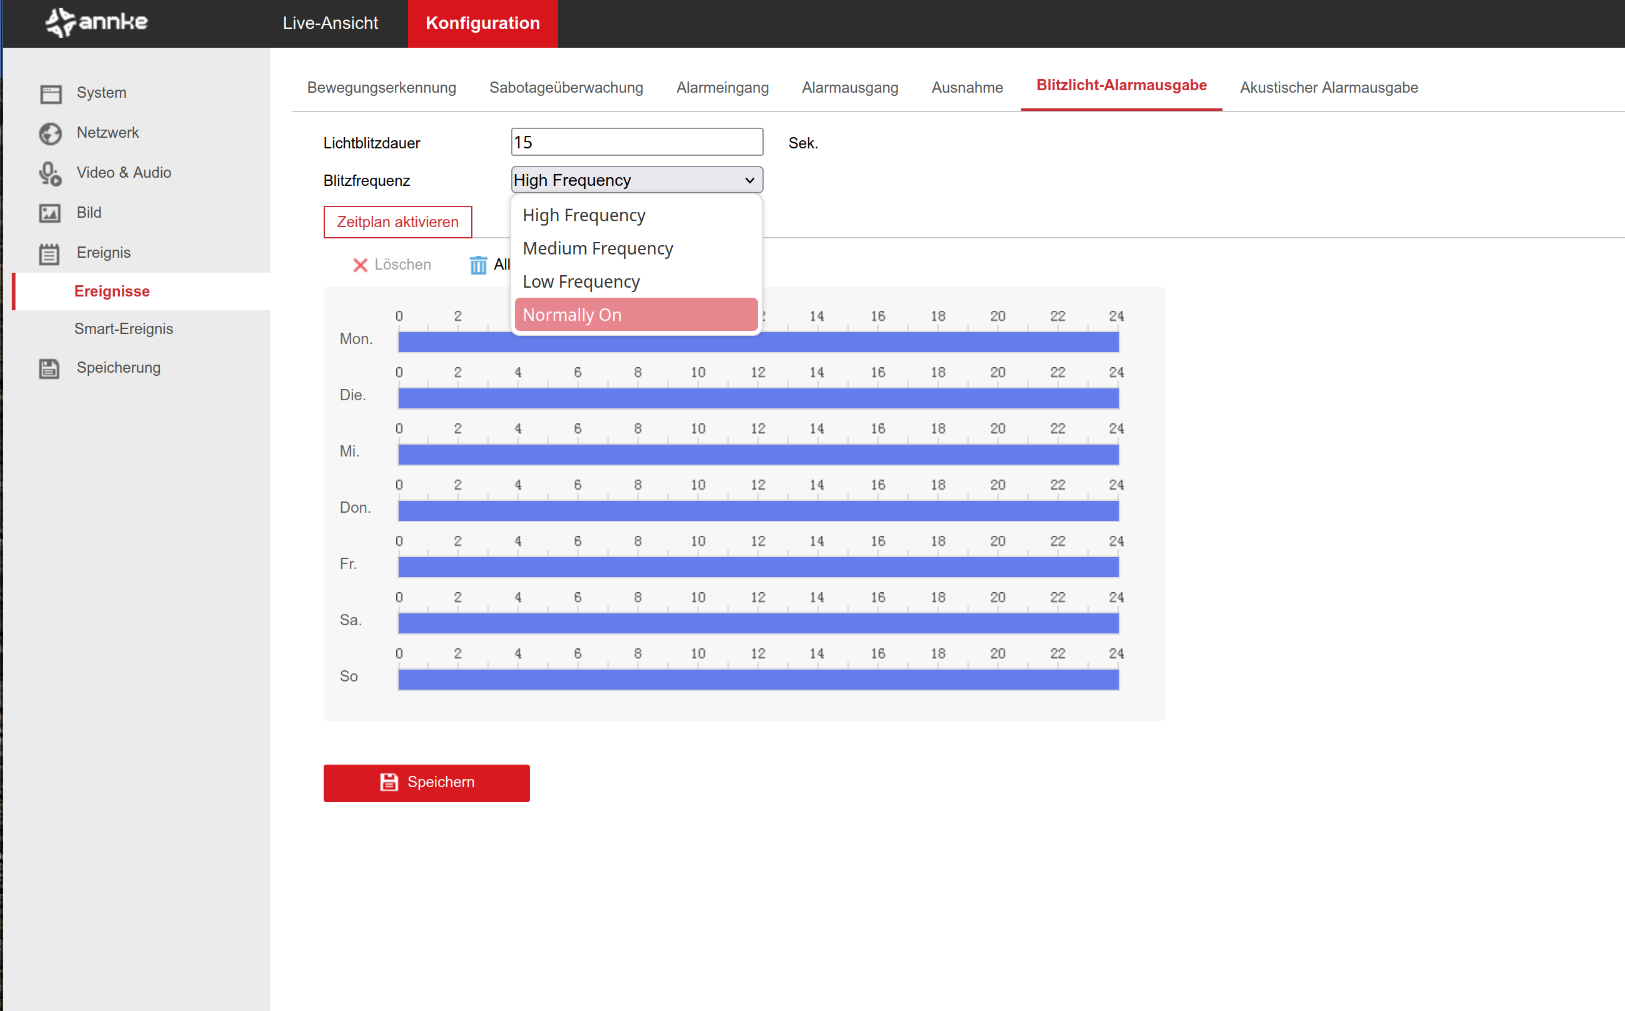Screen dimensions: 1625x1011
Task: Open the Blitzfrequenz dropdown box
Action: pyautogui.click(x=636, y=180)
